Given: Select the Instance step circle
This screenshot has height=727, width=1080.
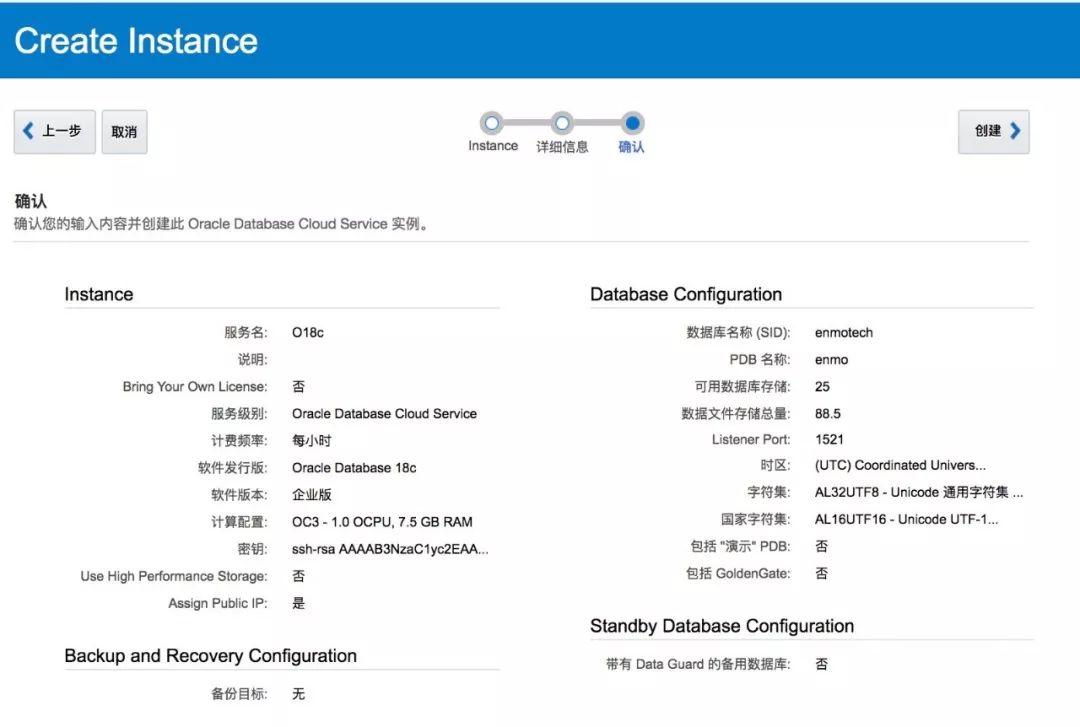Looking at the screenshot, I should click(x=491, y=123).
